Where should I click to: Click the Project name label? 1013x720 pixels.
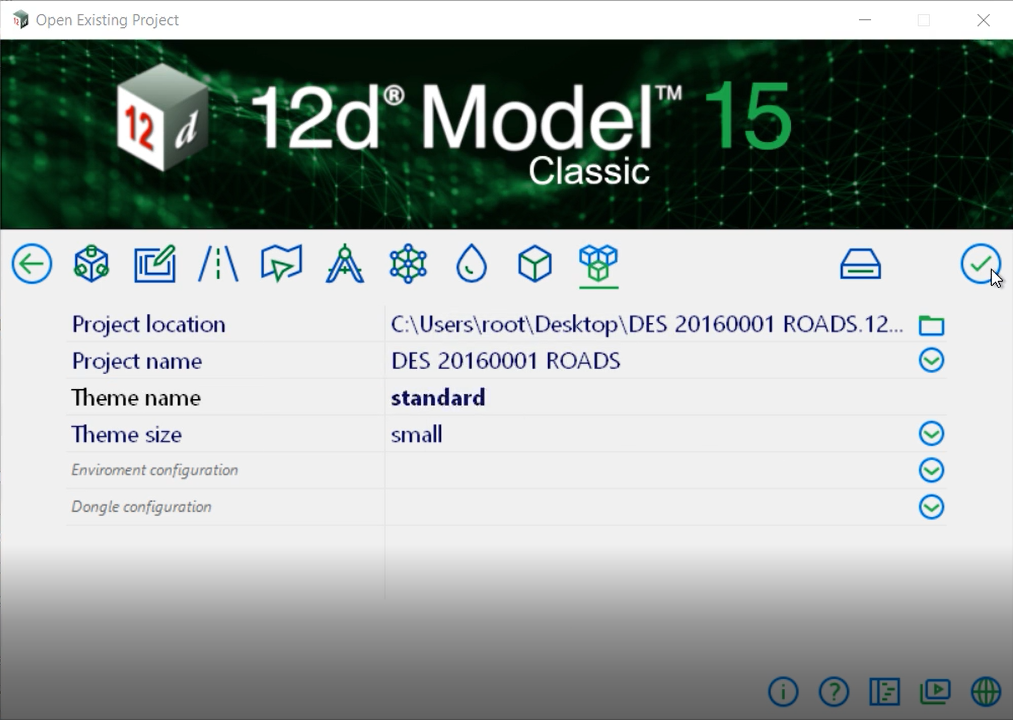(x=137, y=361)
